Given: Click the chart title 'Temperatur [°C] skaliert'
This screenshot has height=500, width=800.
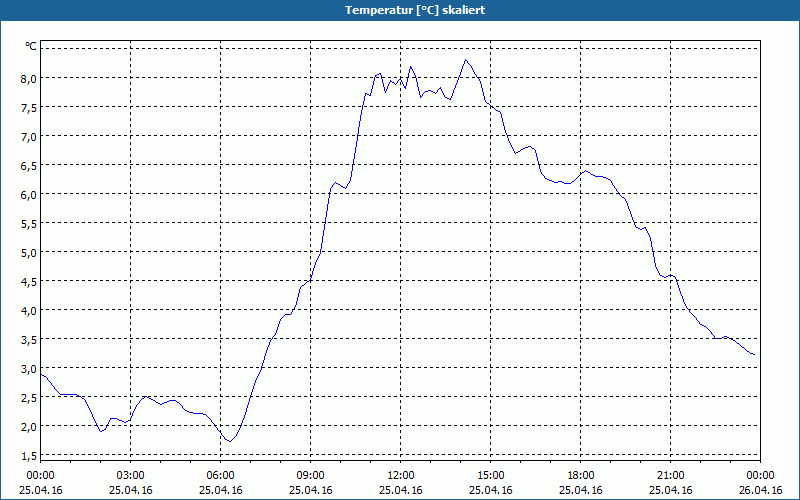Looking at the screenshot, I should click(415, 10).
